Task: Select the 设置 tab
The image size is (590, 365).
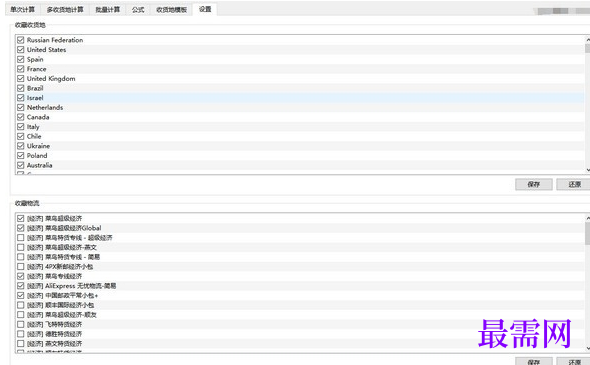Action: 205,9
